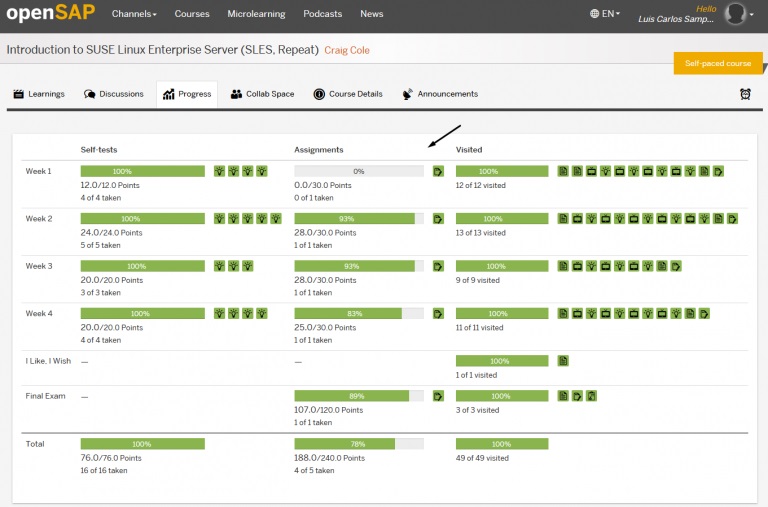
Task: Click the 16 of 16 taken text
Action: click(x=104, y=470)
